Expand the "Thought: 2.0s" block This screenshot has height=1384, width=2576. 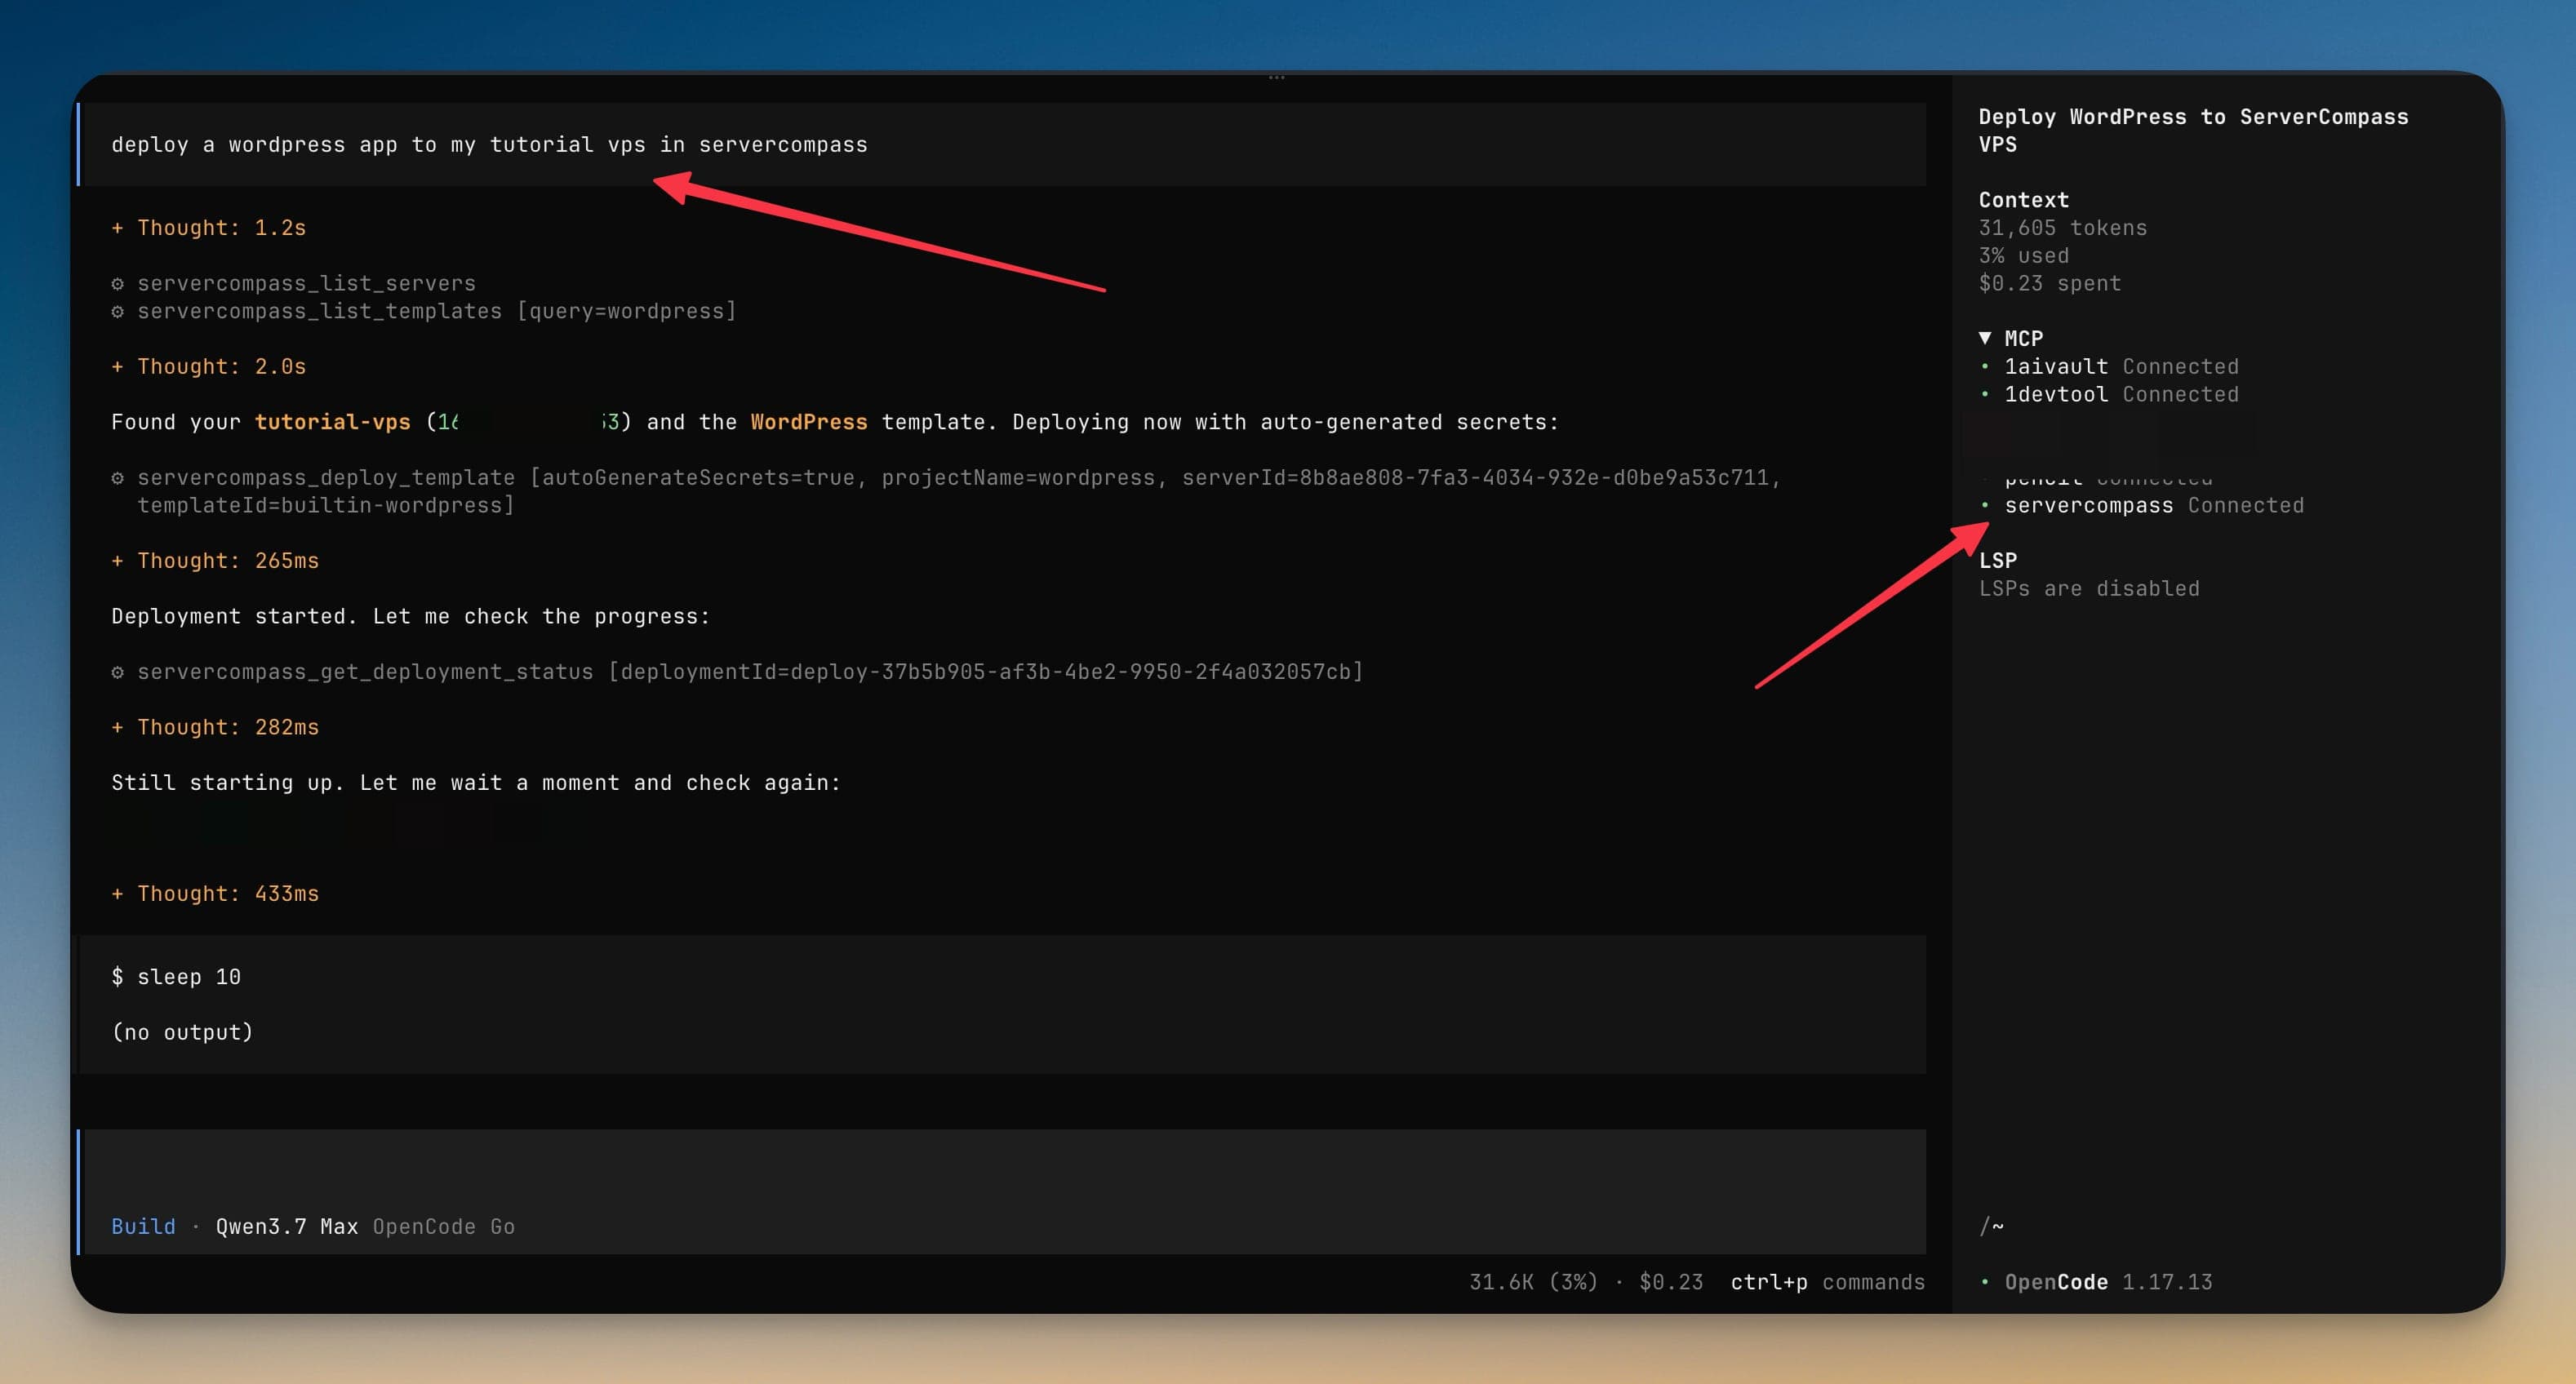point(208,367)
